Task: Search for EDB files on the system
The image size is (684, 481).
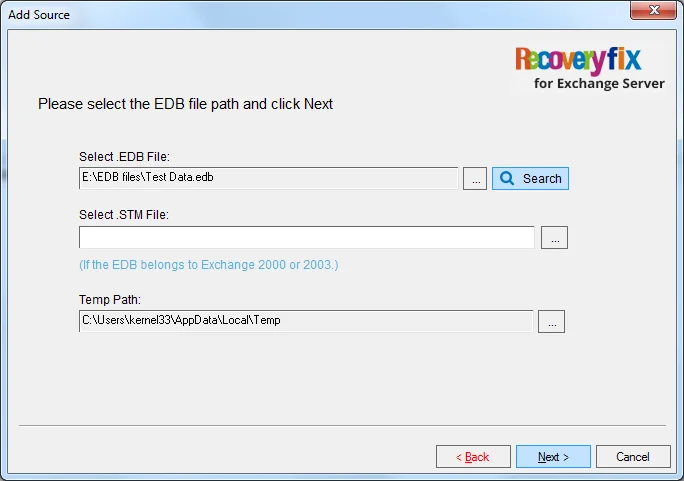Action: click(530, 178)
